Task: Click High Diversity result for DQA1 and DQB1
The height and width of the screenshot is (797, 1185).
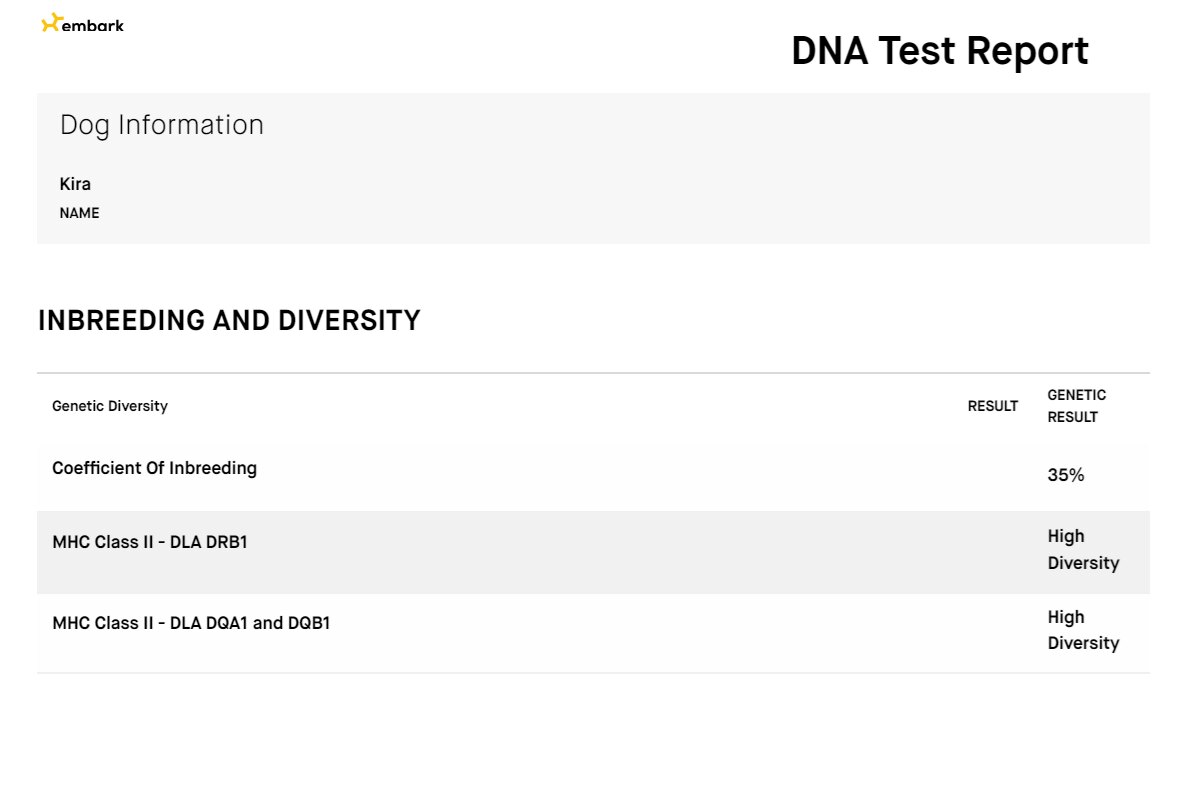Action: pos(1083,630)
